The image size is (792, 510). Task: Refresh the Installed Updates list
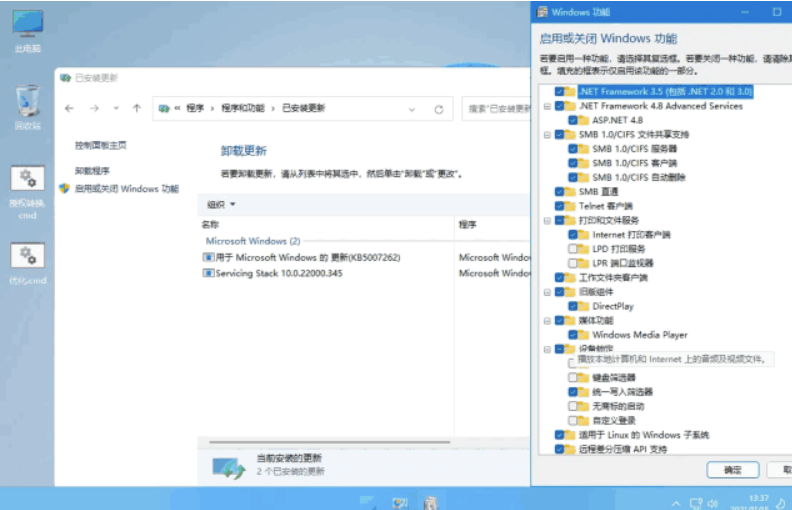[438, 109]
